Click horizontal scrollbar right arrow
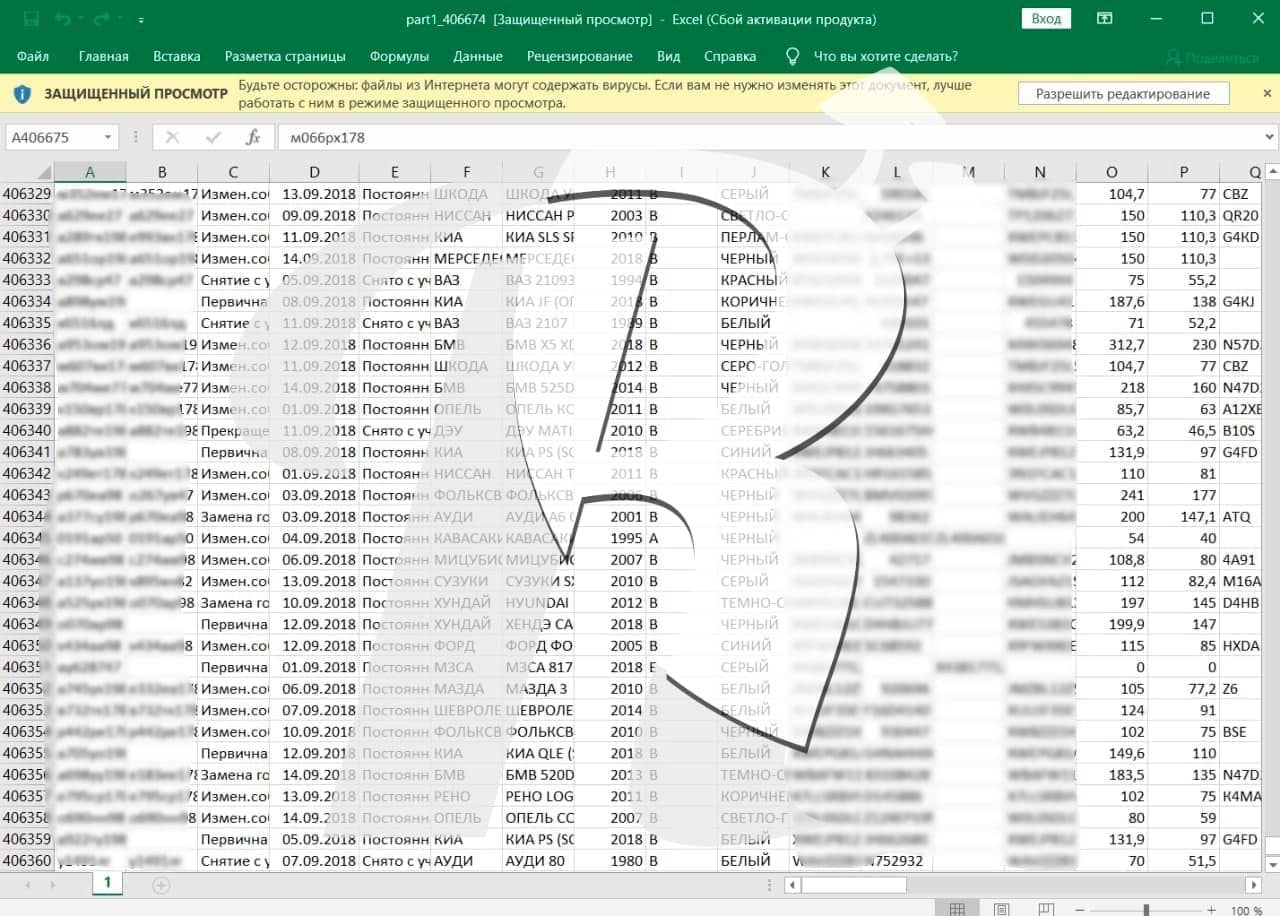 (x=1253, y=885)
